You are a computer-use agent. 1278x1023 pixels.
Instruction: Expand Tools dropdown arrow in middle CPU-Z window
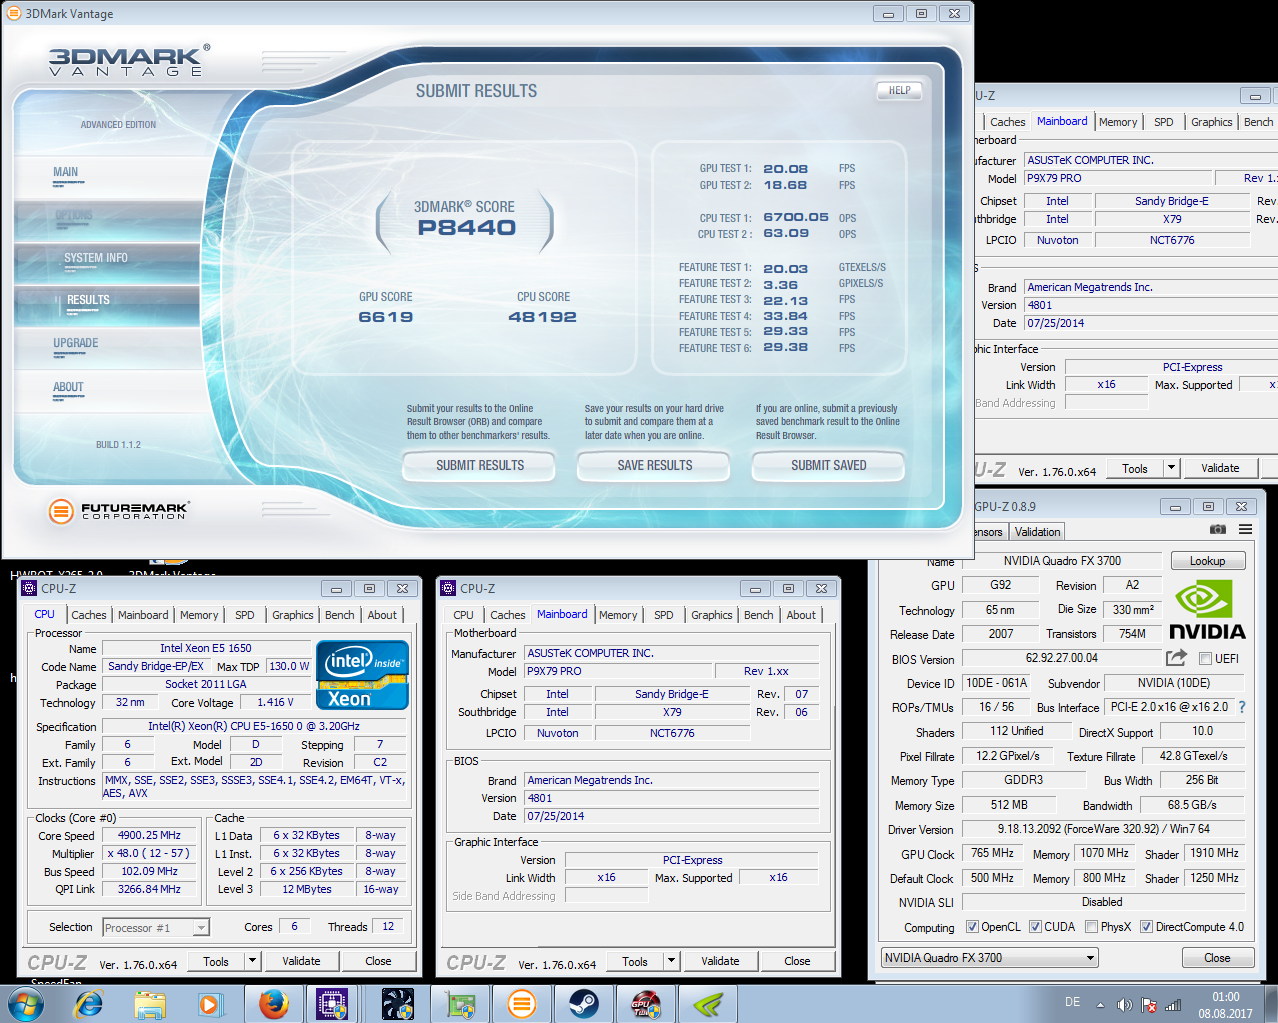coord(672,961)
